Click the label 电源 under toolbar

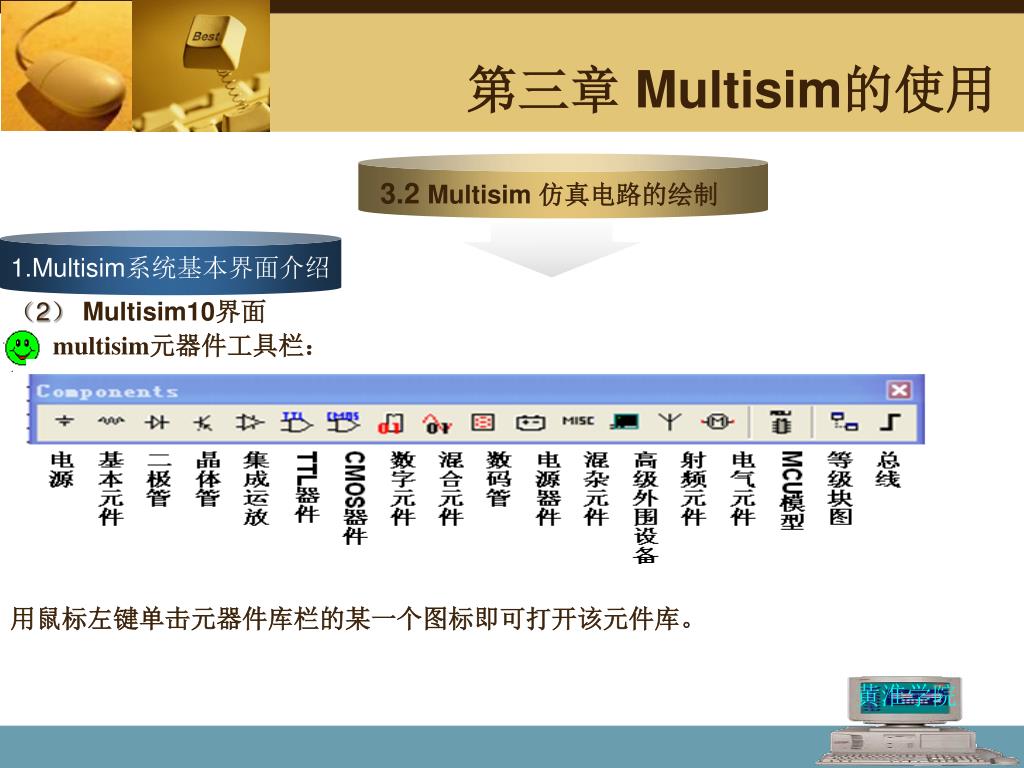[x=62, y=470]
